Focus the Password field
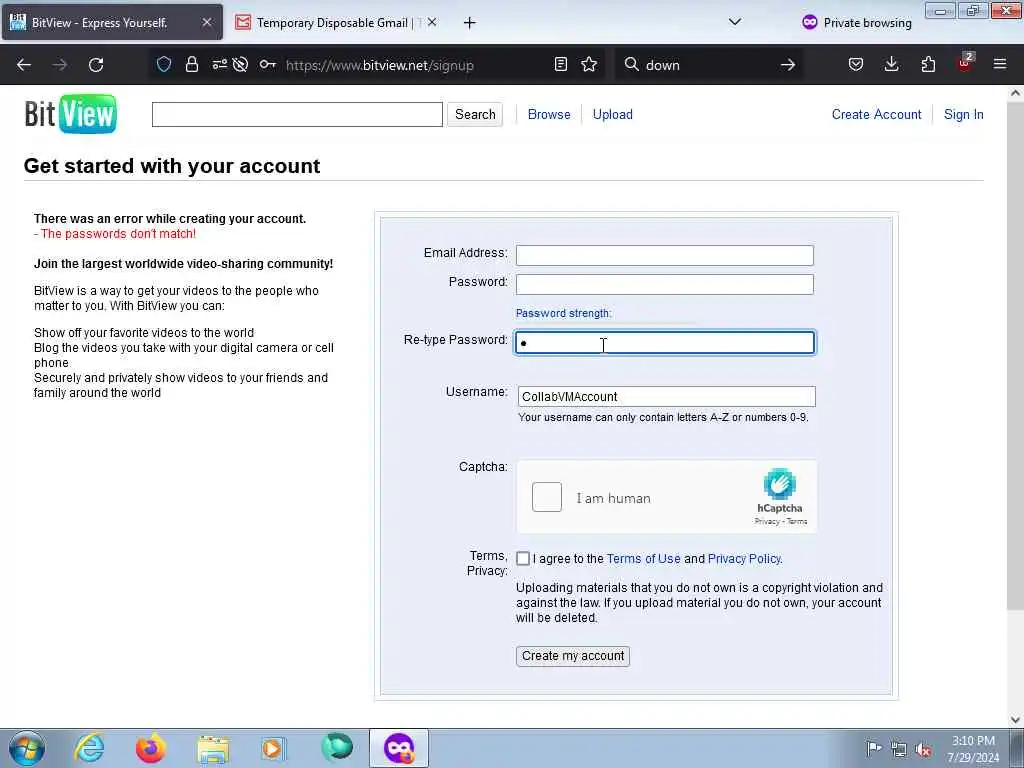Screen dimensions: 1024x768 pyautogui.click(x=665, y=284)
